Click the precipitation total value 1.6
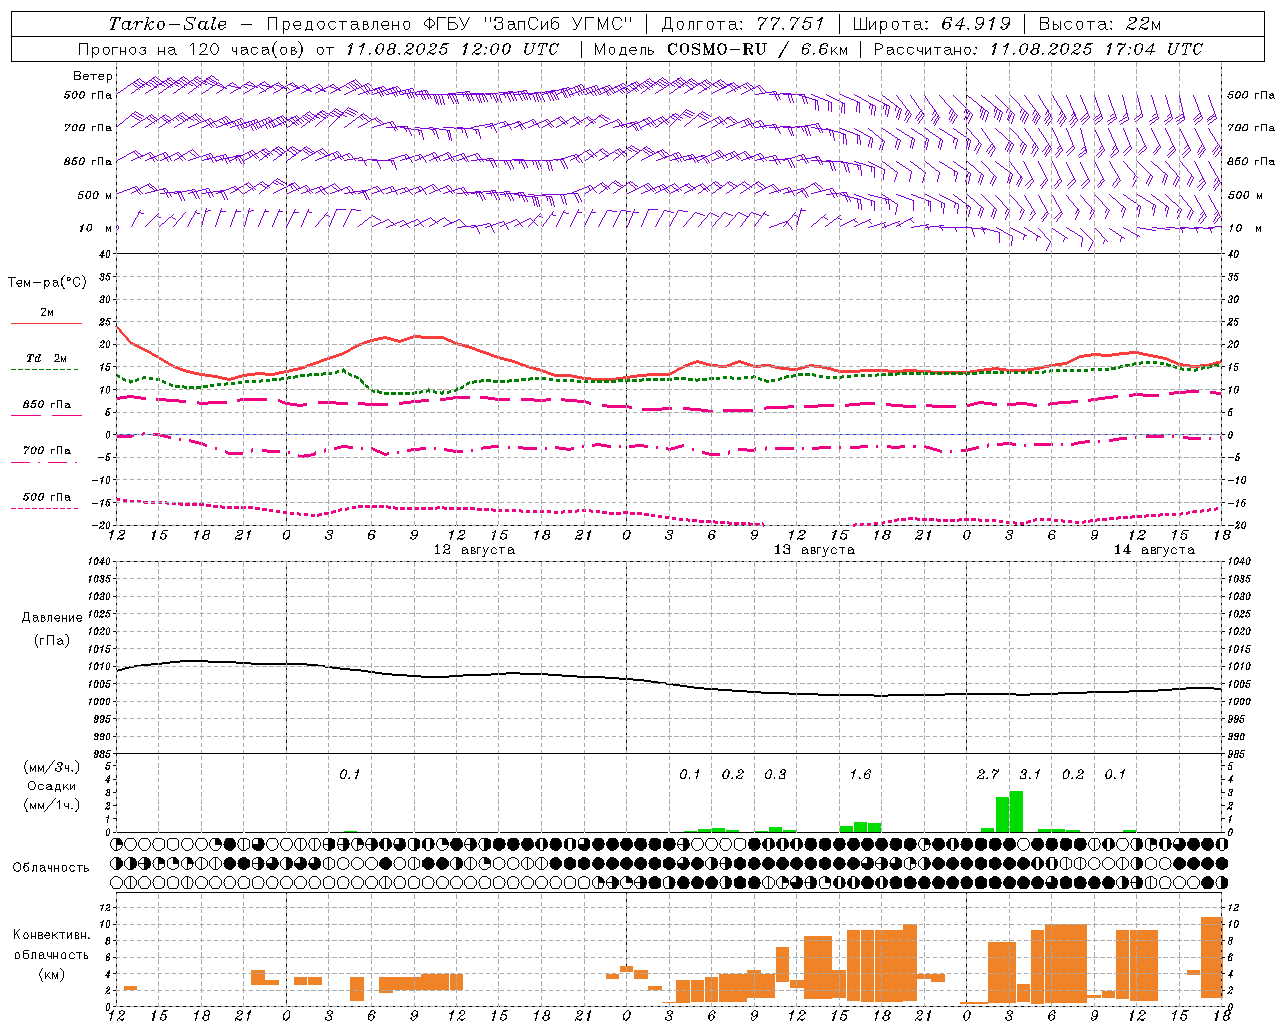The height and width of the screenshot is (1024, 1280). pos(860,774)
